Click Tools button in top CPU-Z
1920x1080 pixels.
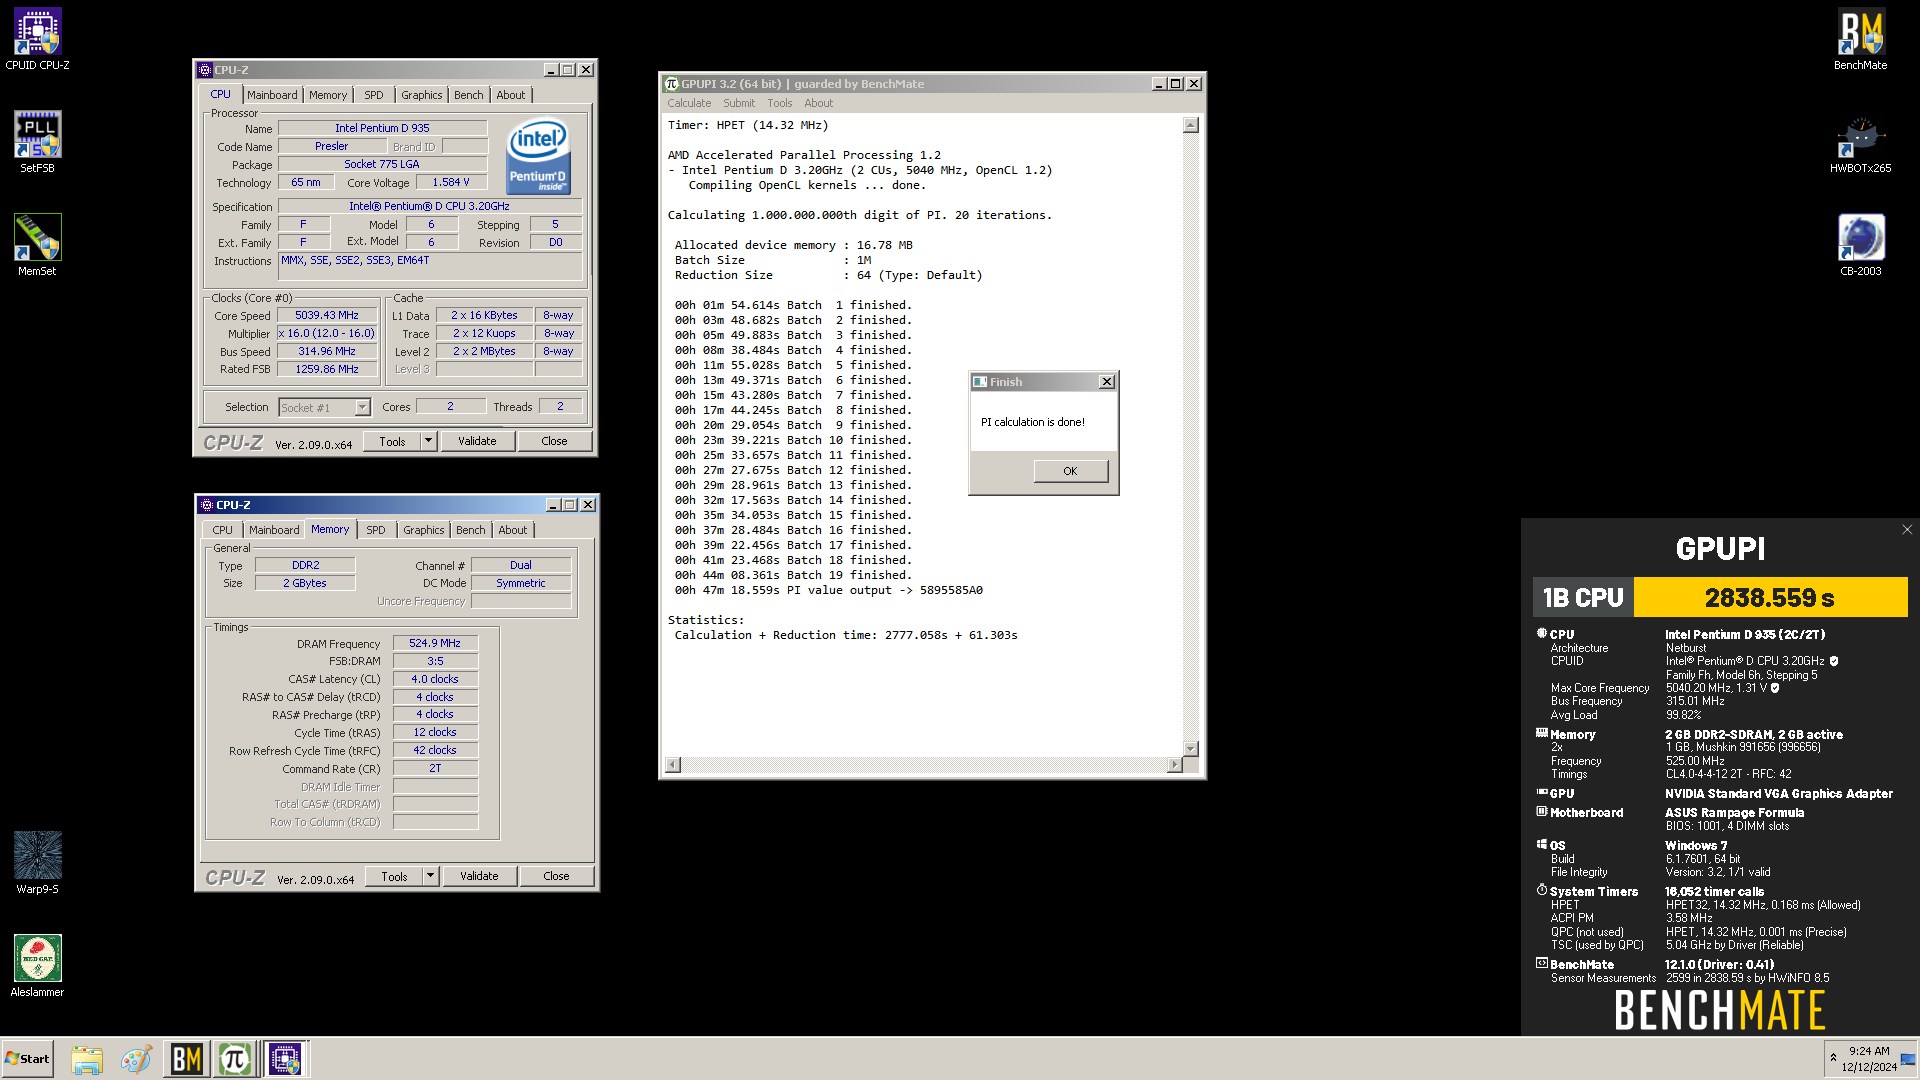(x=392, y=441)
